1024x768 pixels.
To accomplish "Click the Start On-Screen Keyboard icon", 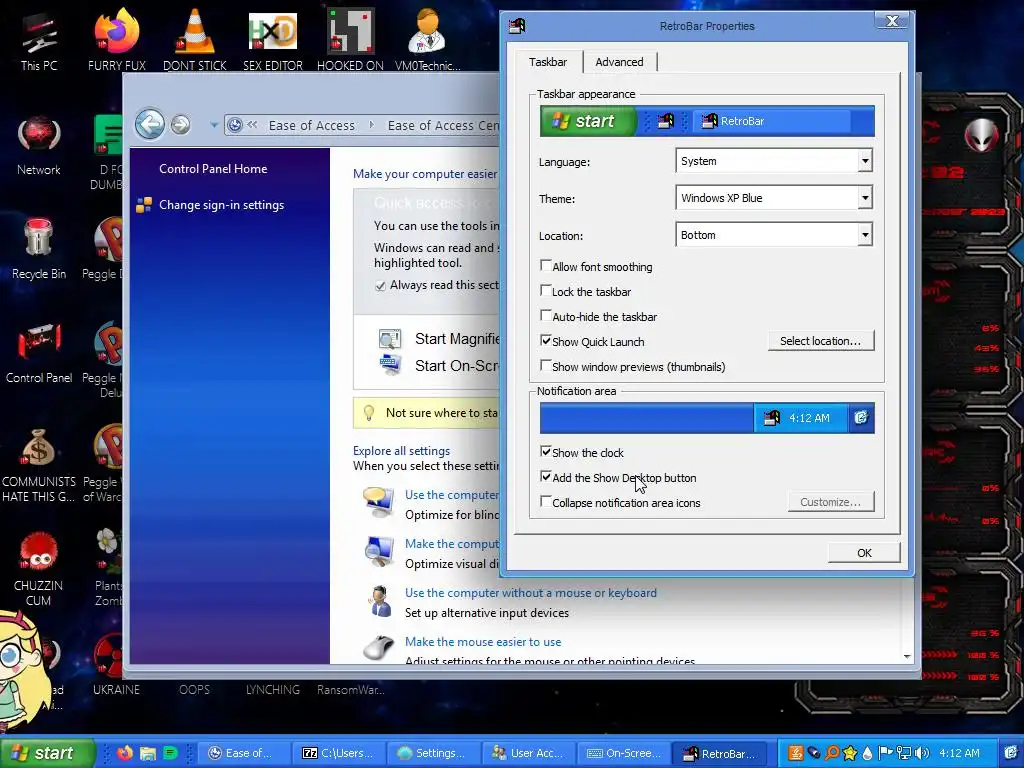I will [390, 364].
